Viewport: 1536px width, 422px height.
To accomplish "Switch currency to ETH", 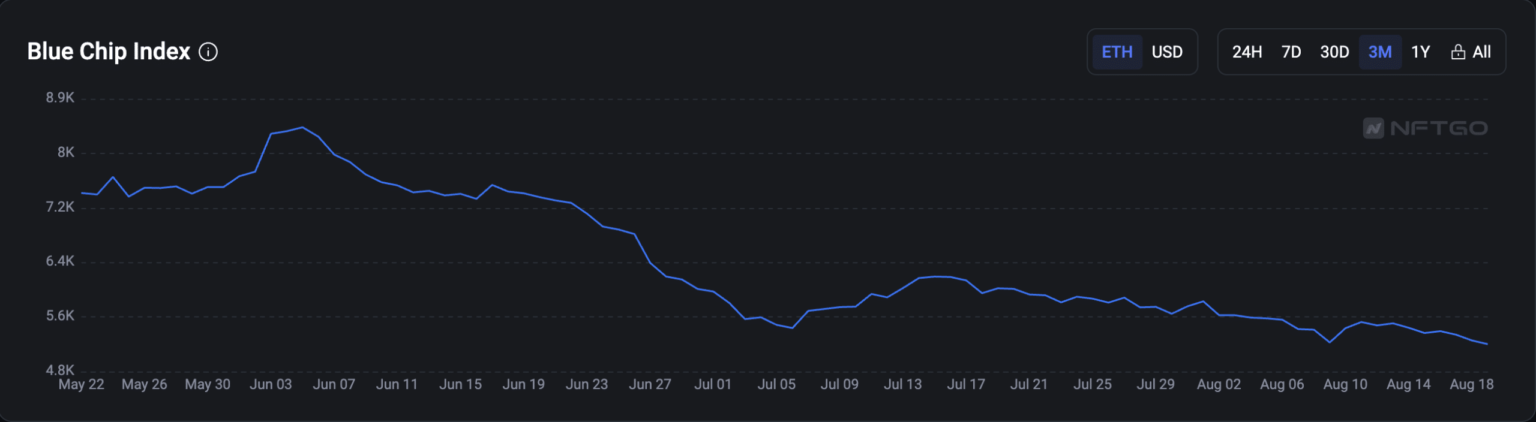I will click(x=1117, y=52).
